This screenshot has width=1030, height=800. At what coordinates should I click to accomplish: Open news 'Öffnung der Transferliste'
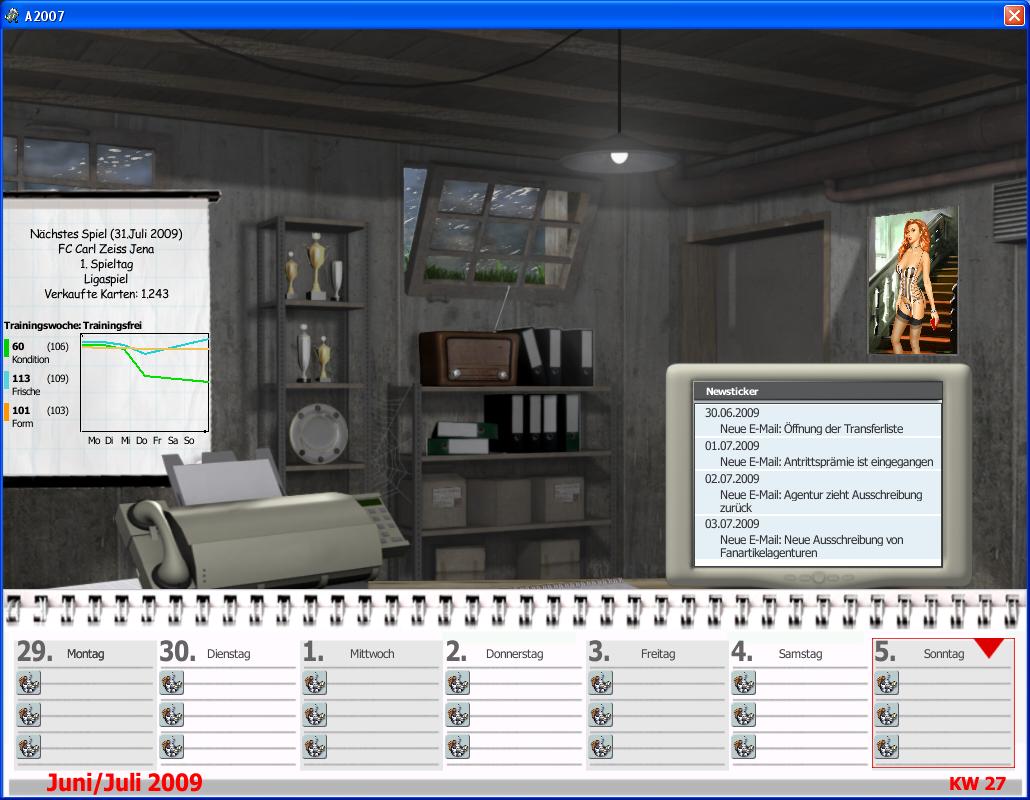(811, 428)
